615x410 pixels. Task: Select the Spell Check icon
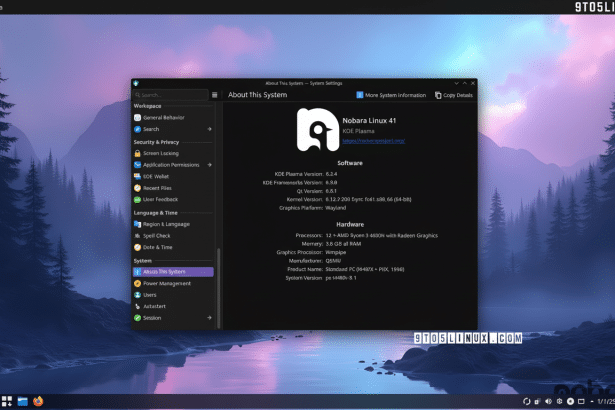pos(137,236)
